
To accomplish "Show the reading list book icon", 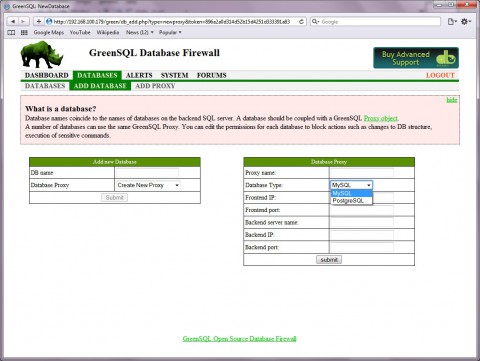I will tap(11, 32).
